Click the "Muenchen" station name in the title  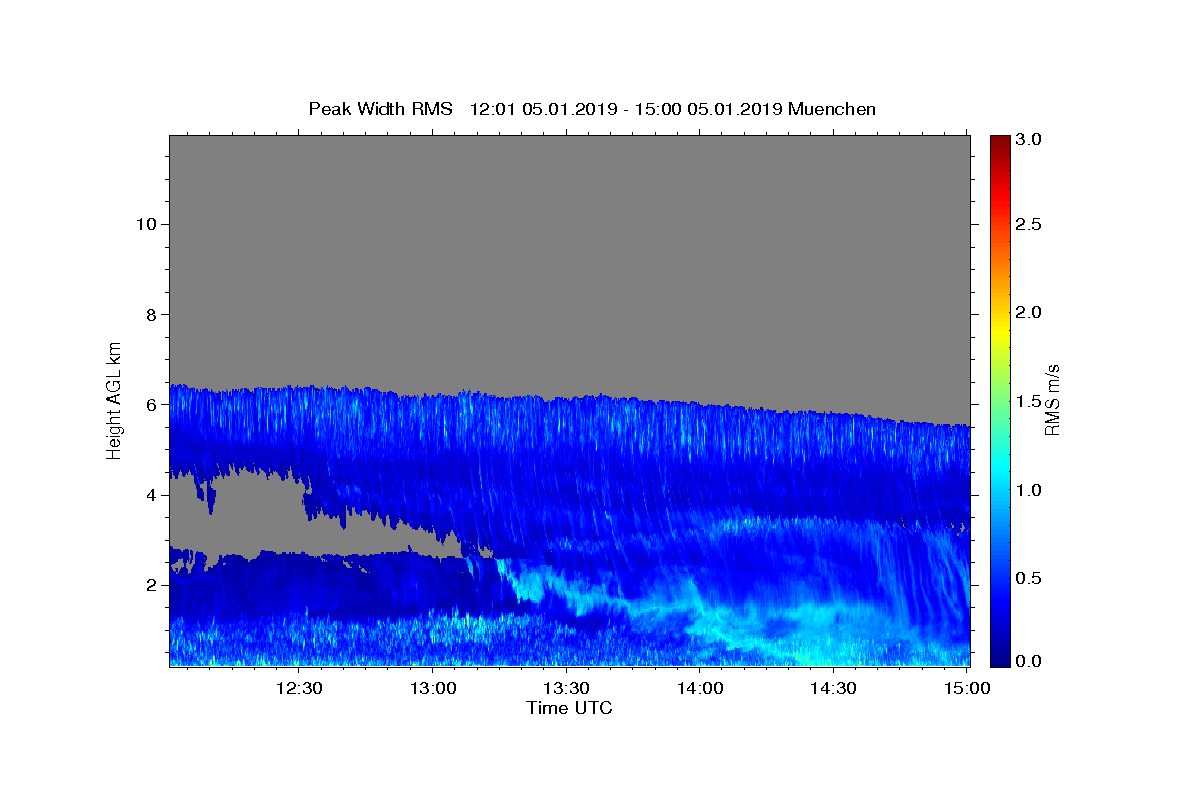832,109
